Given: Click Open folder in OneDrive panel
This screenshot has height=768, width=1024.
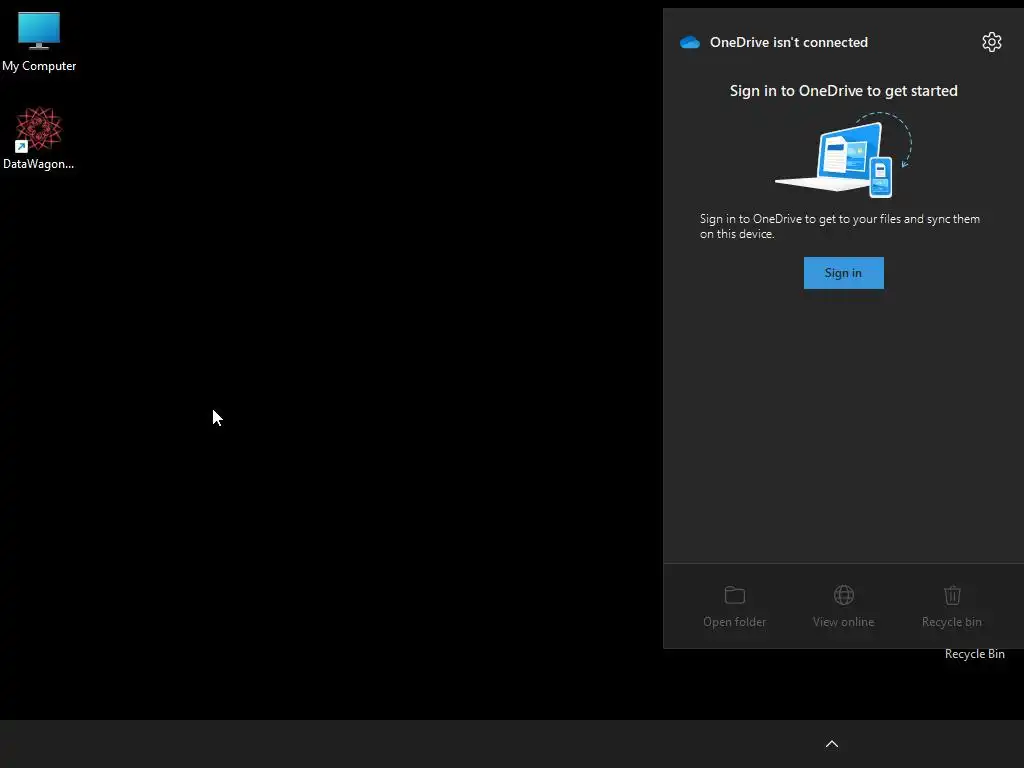Looking at the screenshot, I should [x=735, y=607].
